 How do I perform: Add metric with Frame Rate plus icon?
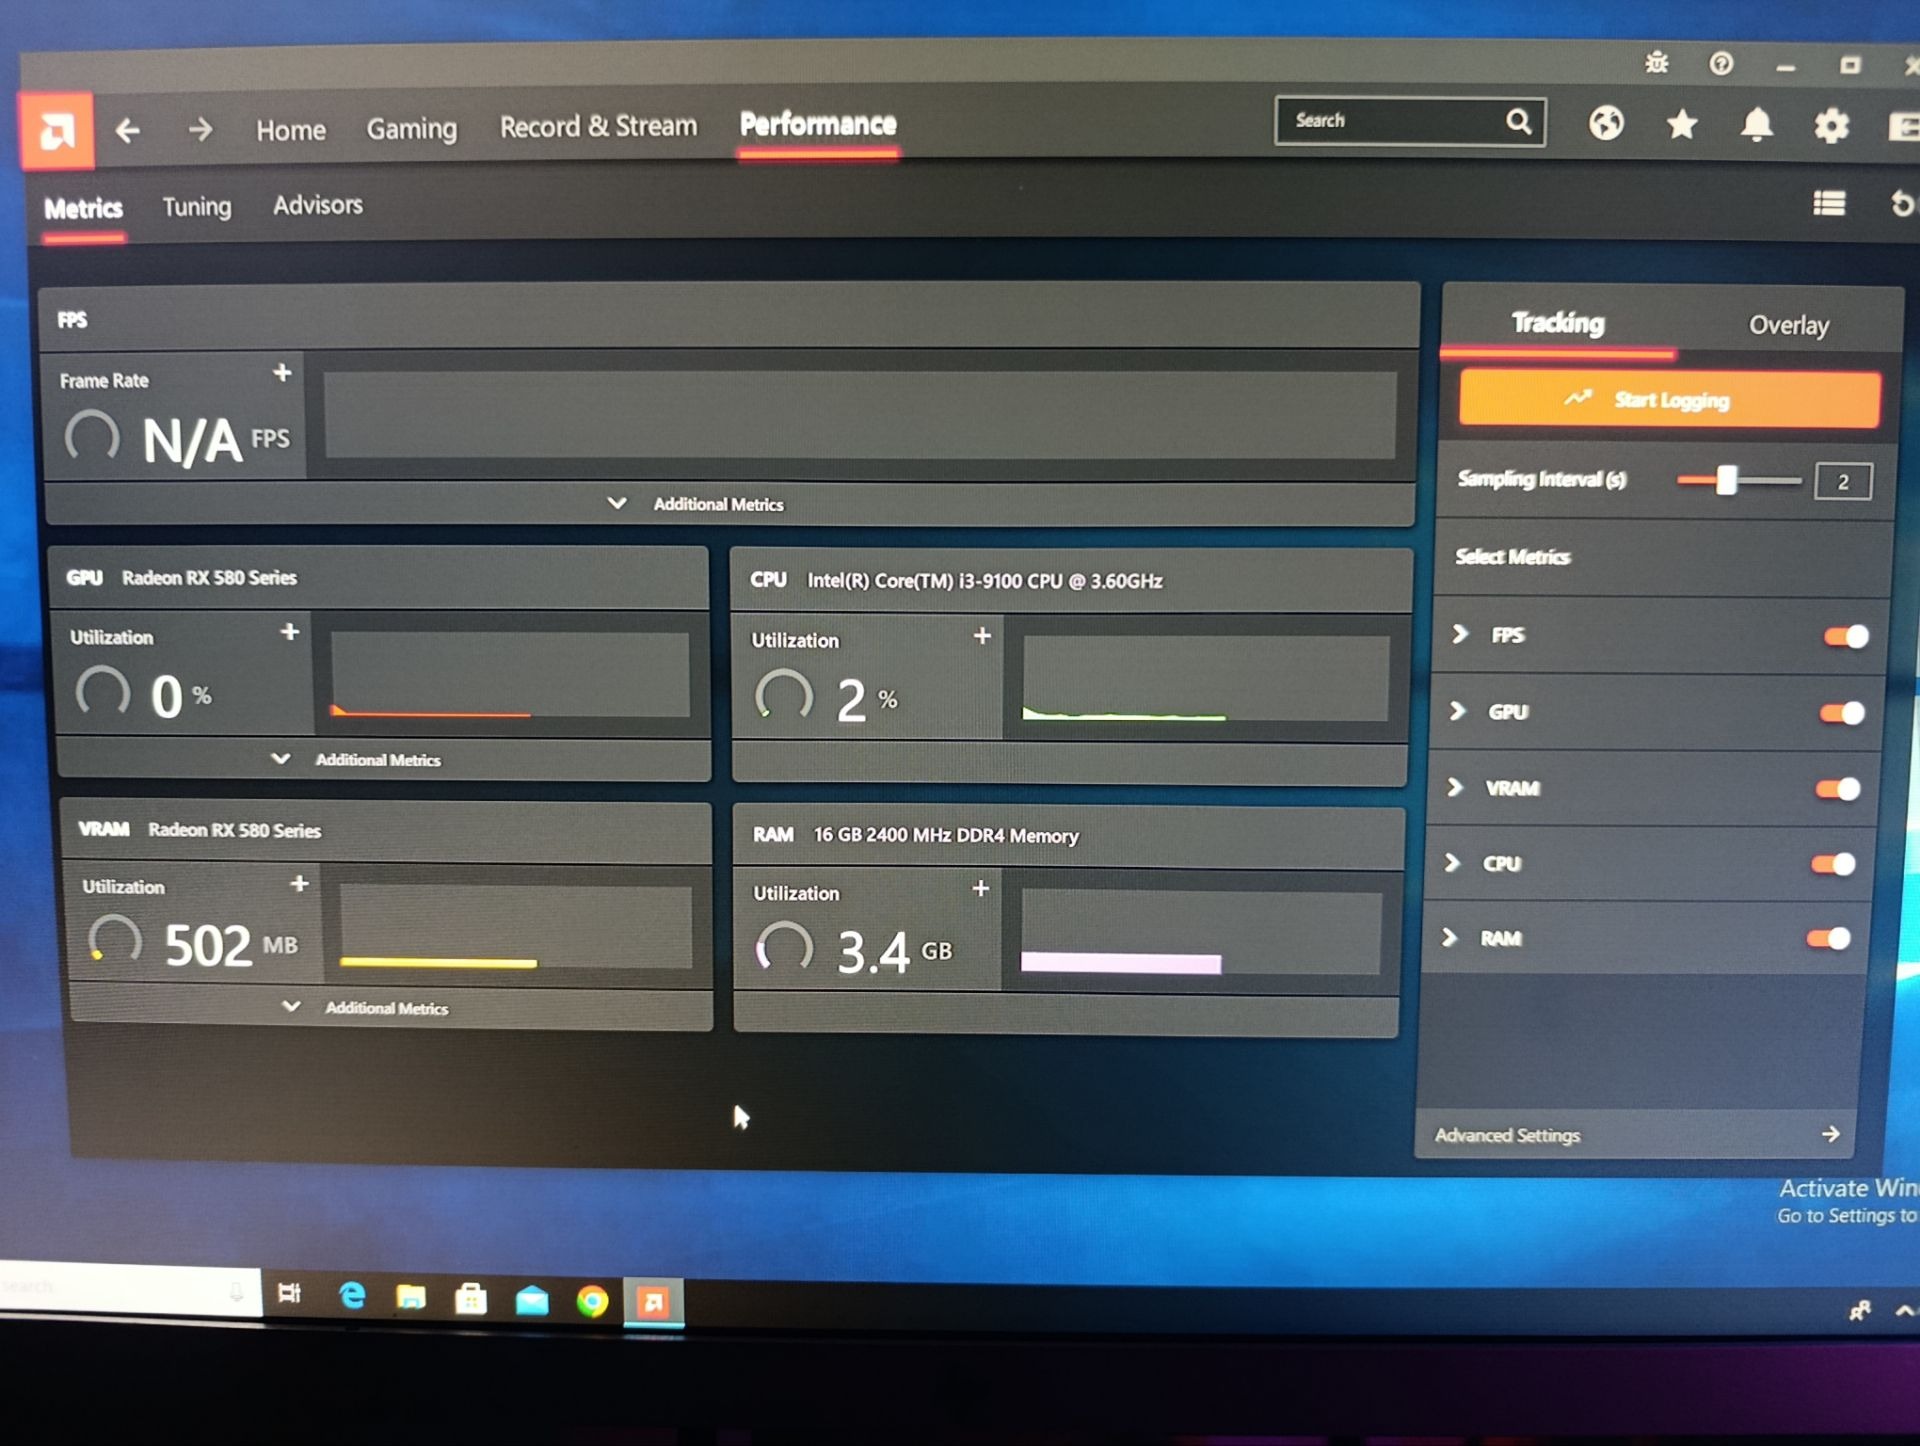click(x=282, y=373)
